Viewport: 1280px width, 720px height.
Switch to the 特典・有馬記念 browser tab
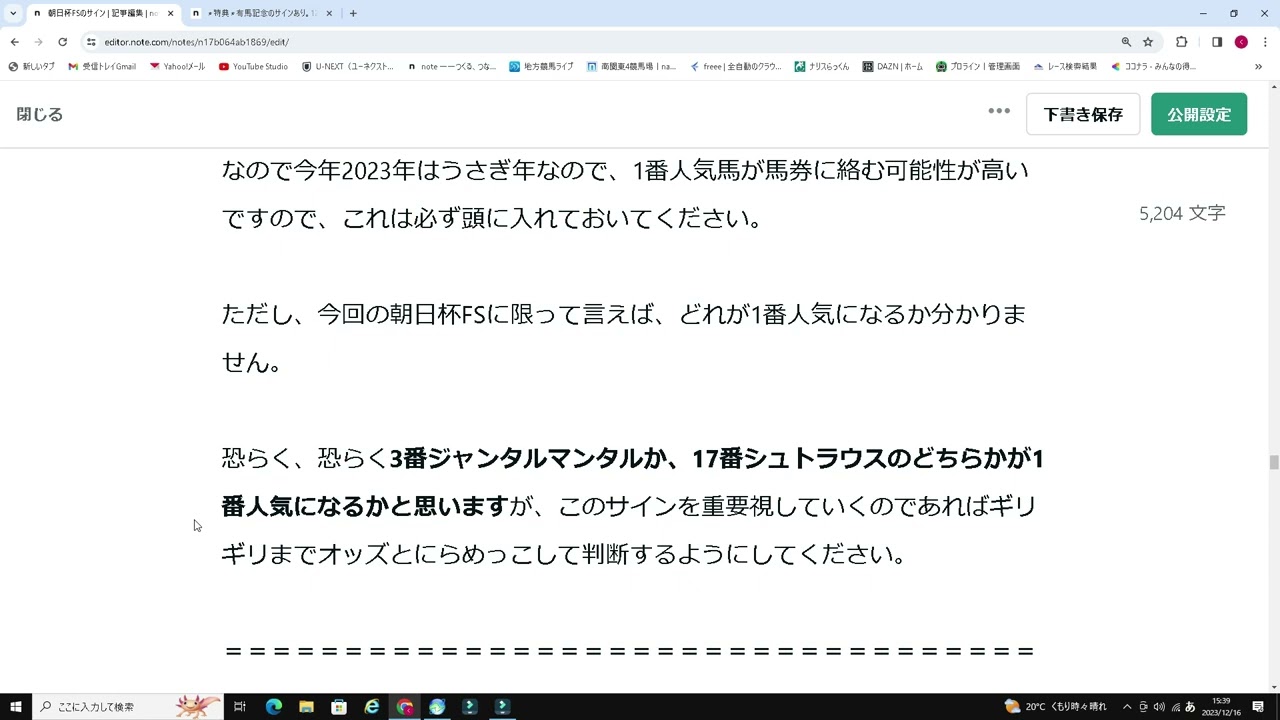click(260, 13)
